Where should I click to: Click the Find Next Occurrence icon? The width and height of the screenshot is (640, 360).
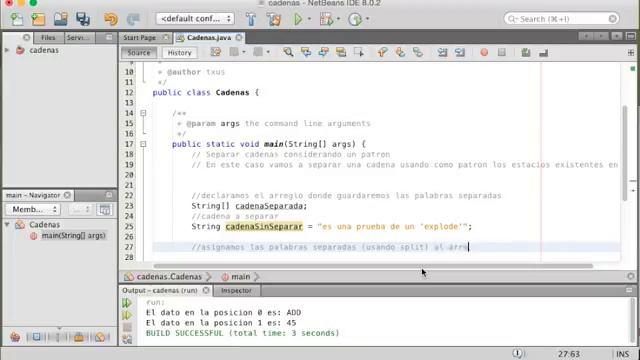323,52
